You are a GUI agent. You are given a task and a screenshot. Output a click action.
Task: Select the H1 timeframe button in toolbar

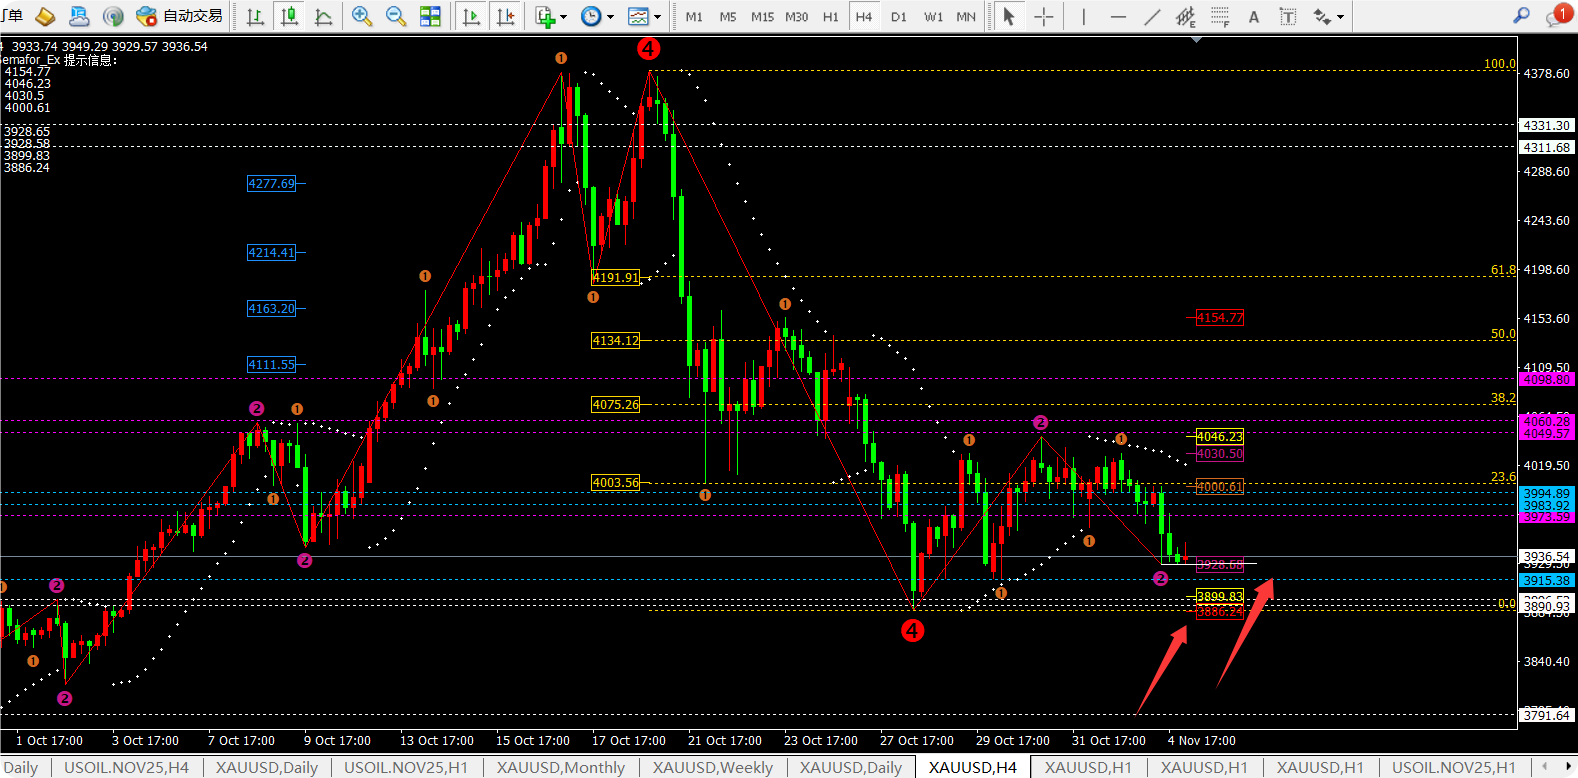(x=831, y=17)
